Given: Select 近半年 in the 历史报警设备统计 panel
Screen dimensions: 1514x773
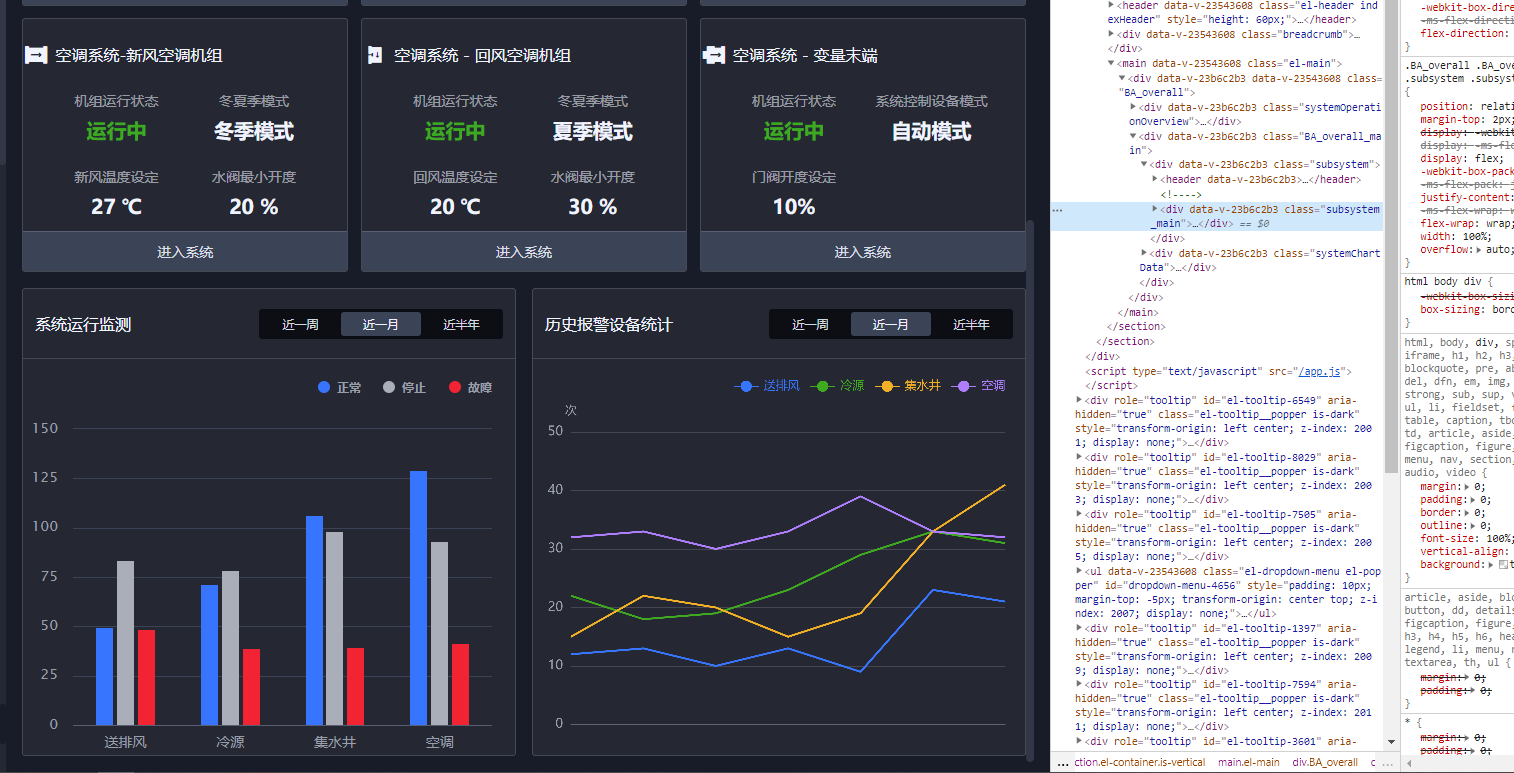Looking at the screenshot, I should 971,324.
